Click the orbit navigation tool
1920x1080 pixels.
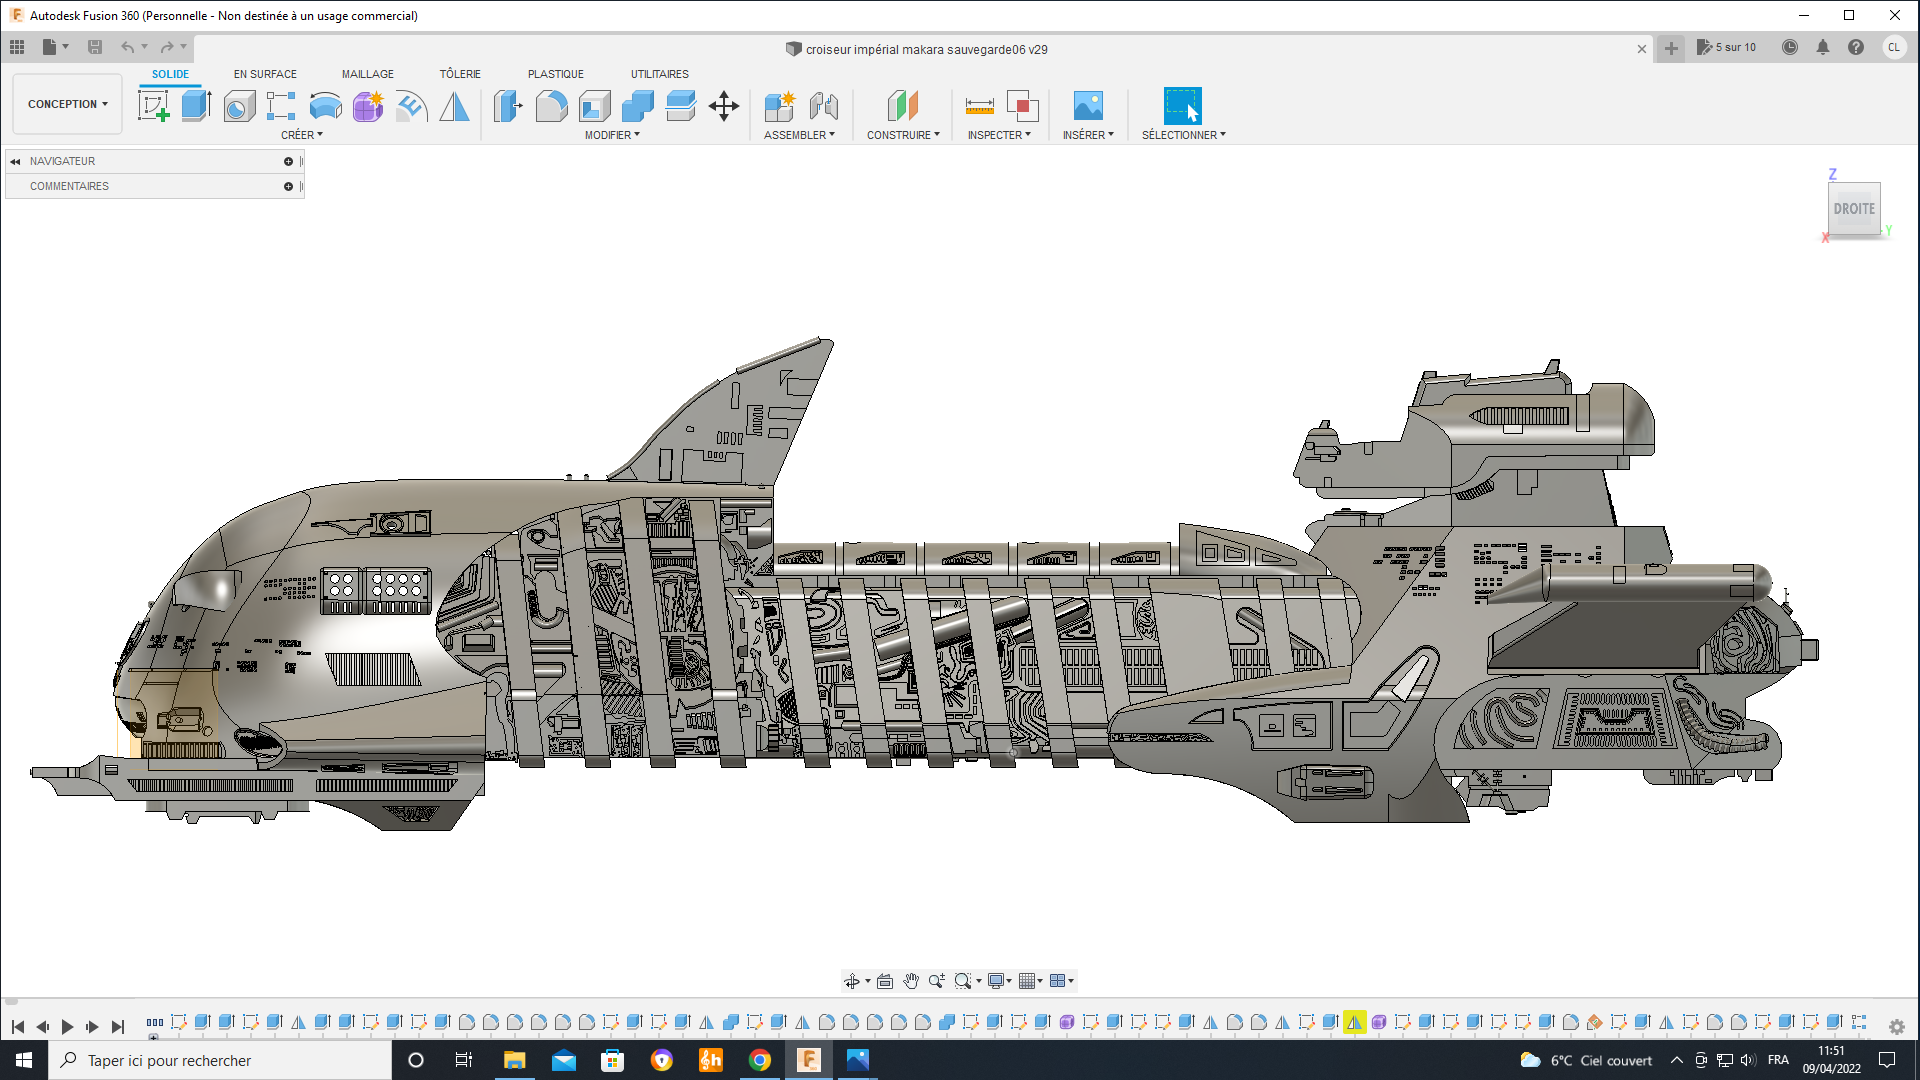point(852,981)
